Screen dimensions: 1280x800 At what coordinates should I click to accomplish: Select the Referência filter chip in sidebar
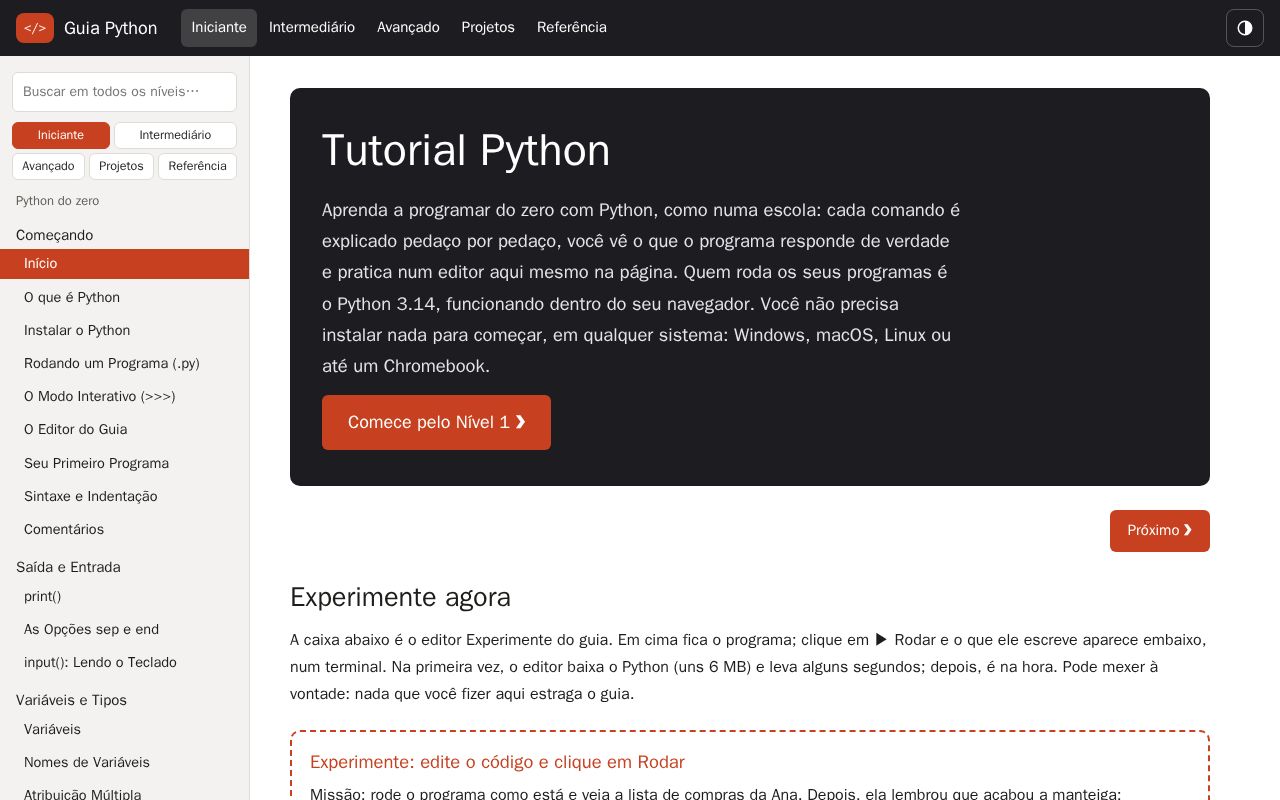click(197, 166)
